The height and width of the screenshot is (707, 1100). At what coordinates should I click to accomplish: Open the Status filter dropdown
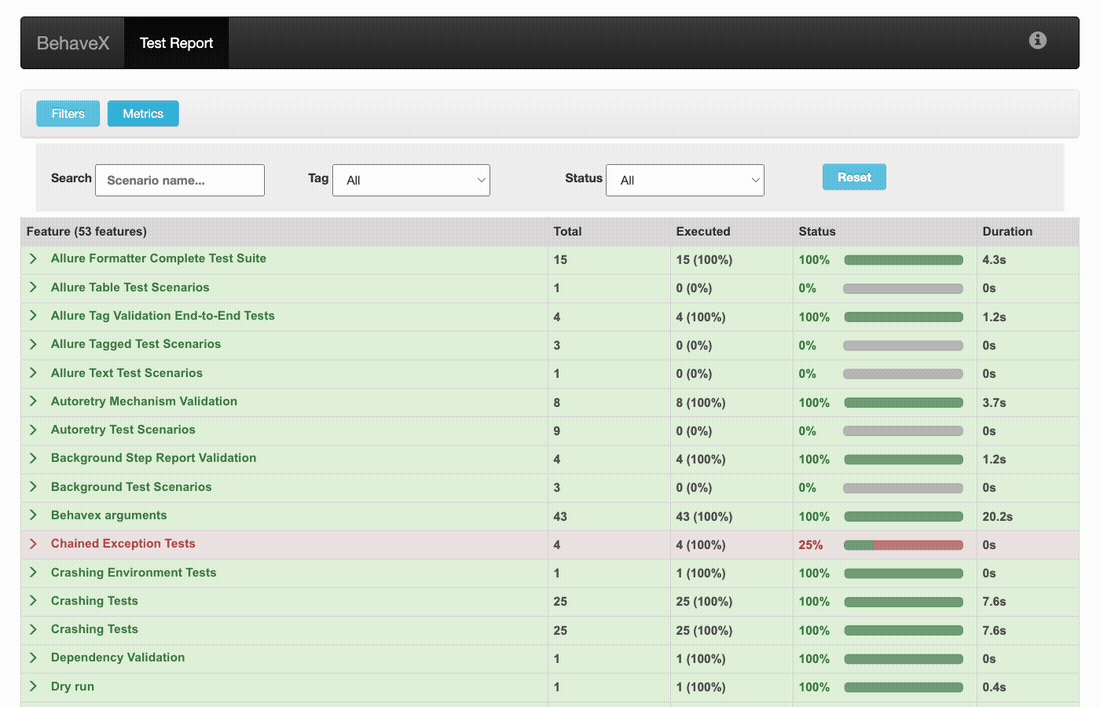tap(685, 180)
